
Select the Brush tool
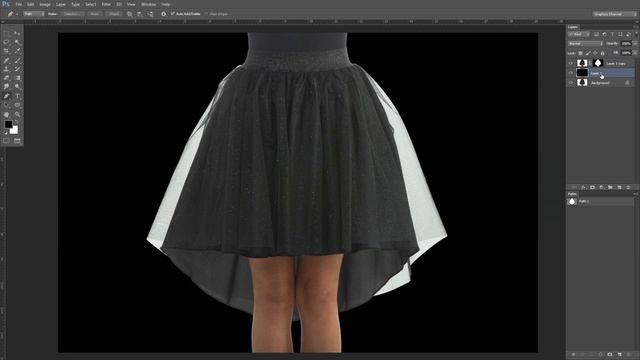17,60
